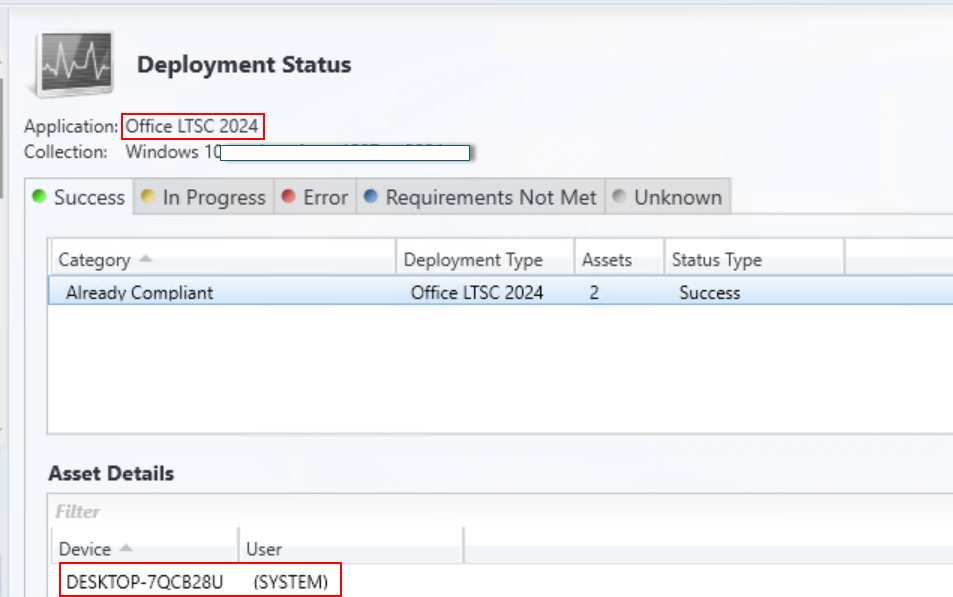Click the blue Requirements Not Met dot icon

pyautogui.click(x=371, y=197)
